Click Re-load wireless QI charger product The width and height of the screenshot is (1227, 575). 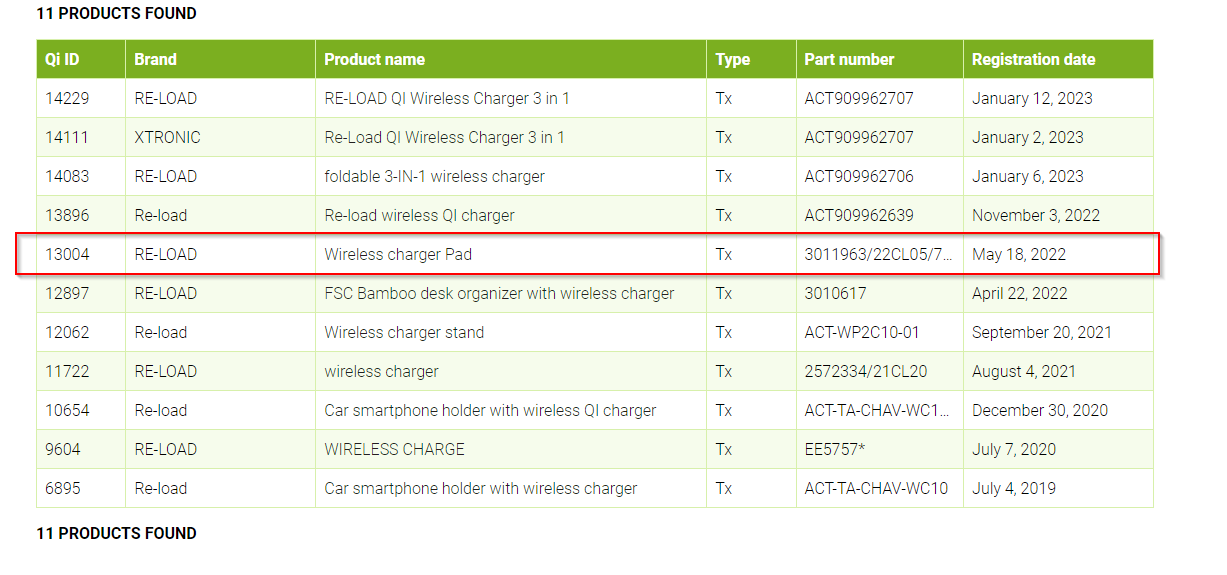419,216
